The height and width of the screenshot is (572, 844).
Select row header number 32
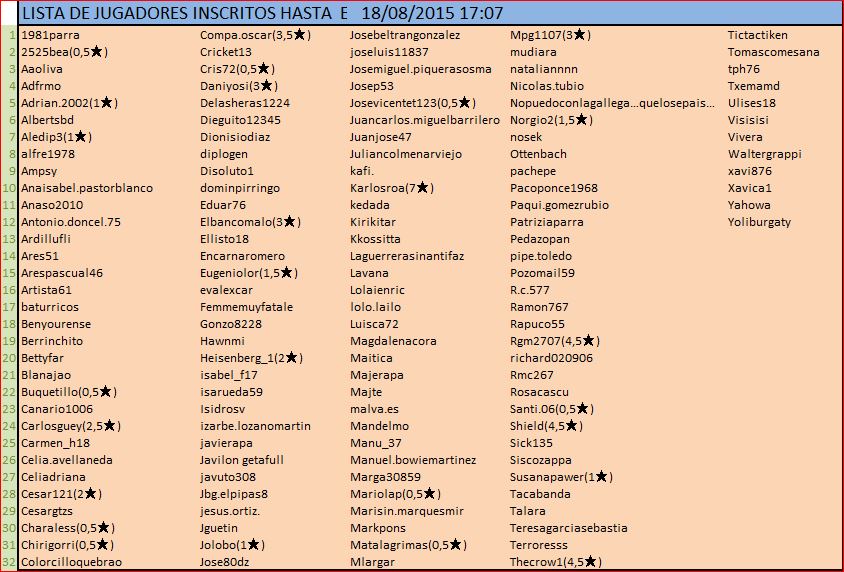(9, 562)
